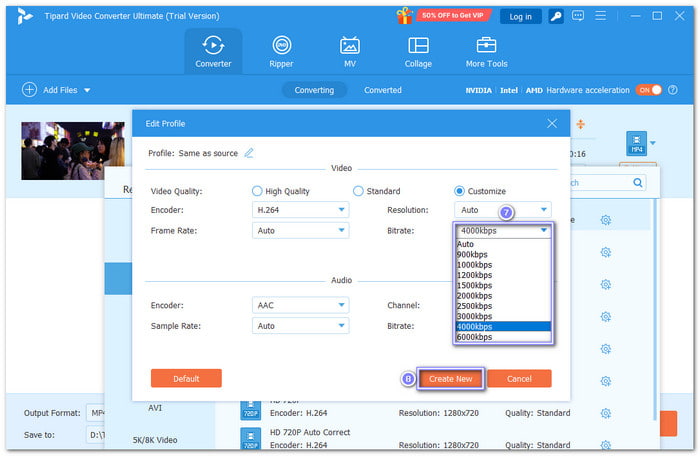Open the feedback chat icon
Viewport: 700px width, 456px height.
pos(578,16)
